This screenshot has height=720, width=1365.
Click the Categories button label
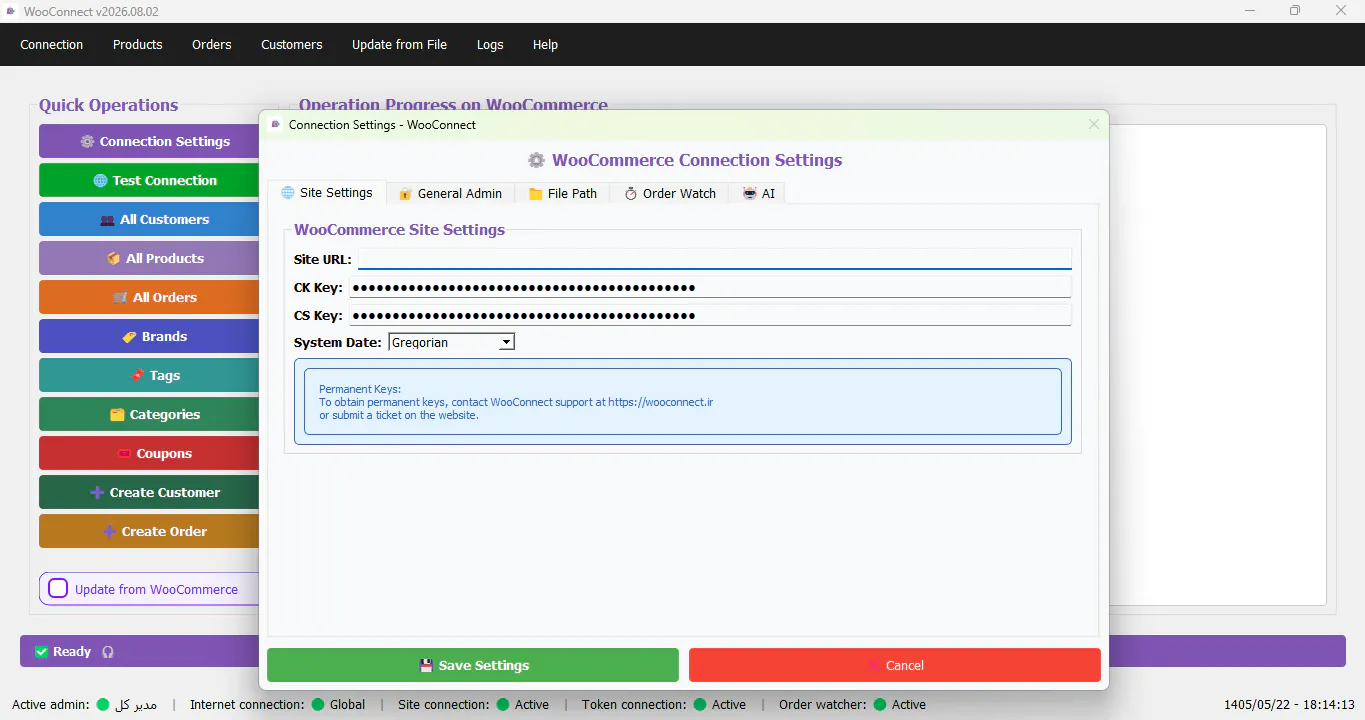click(165, 415)
